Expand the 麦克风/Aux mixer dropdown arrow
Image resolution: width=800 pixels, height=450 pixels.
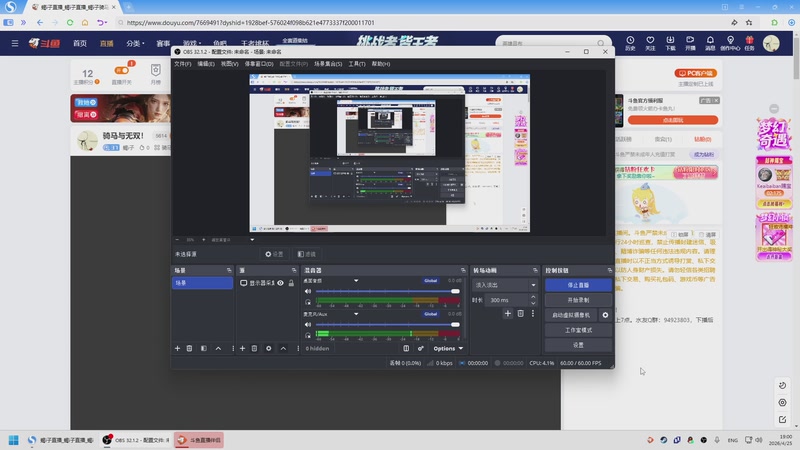point(356,314)
